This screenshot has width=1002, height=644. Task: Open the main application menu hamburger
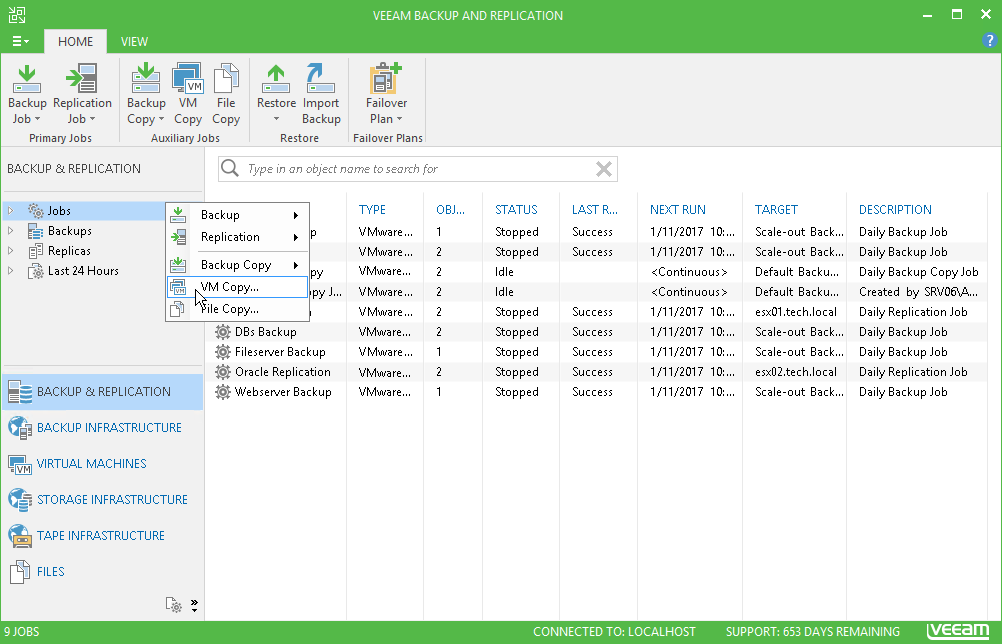tap(20, 42)
